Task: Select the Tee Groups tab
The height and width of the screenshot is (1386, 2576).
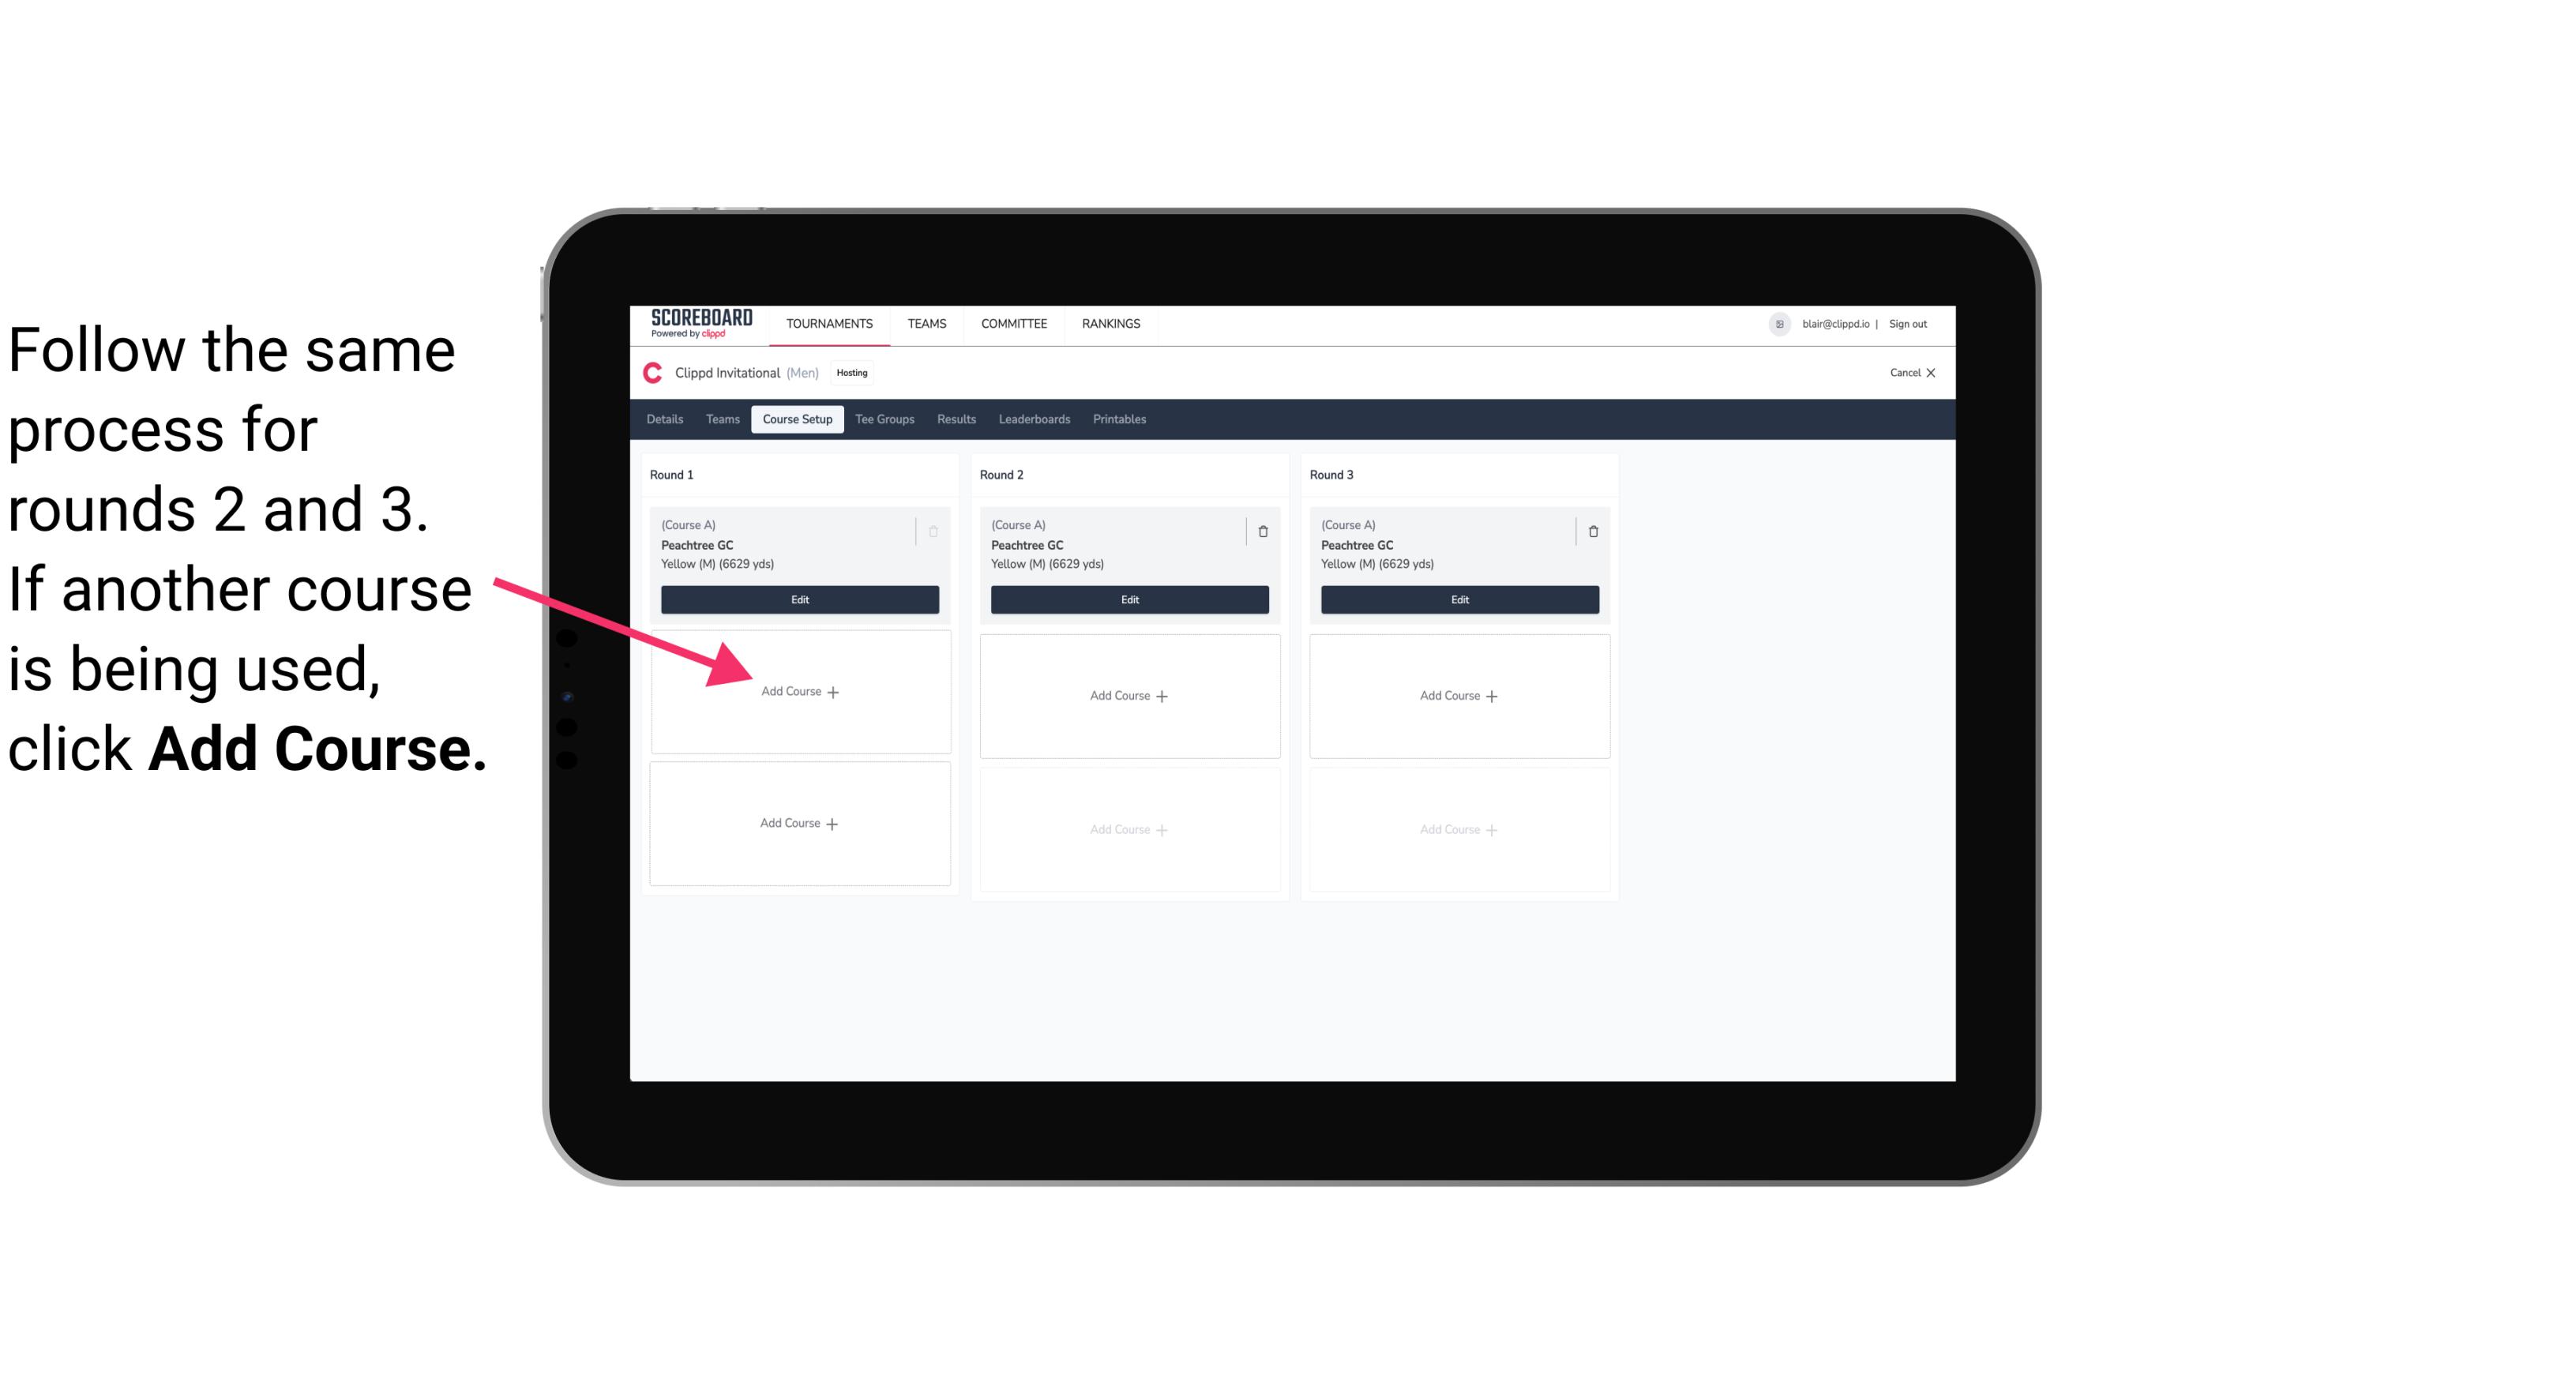Action: click(x=887, y=420)
